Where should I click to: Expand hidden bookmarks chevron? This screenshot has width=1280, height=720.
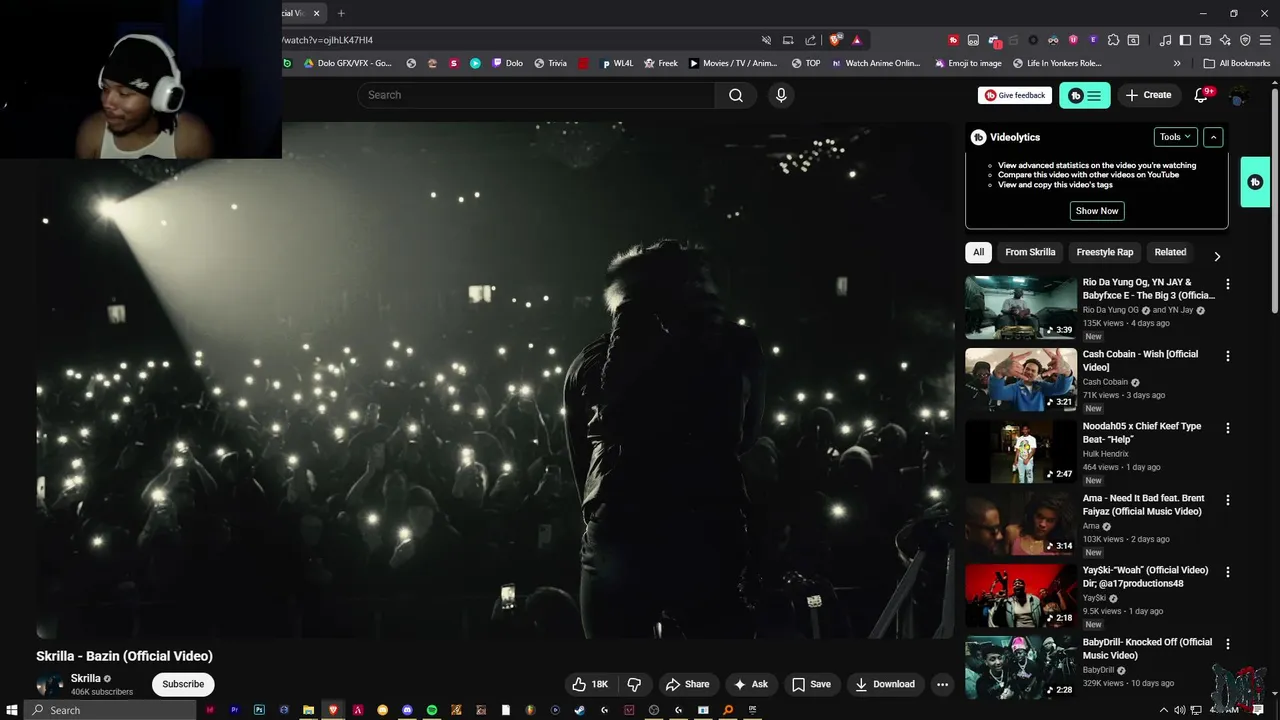tap(1177, 63)
